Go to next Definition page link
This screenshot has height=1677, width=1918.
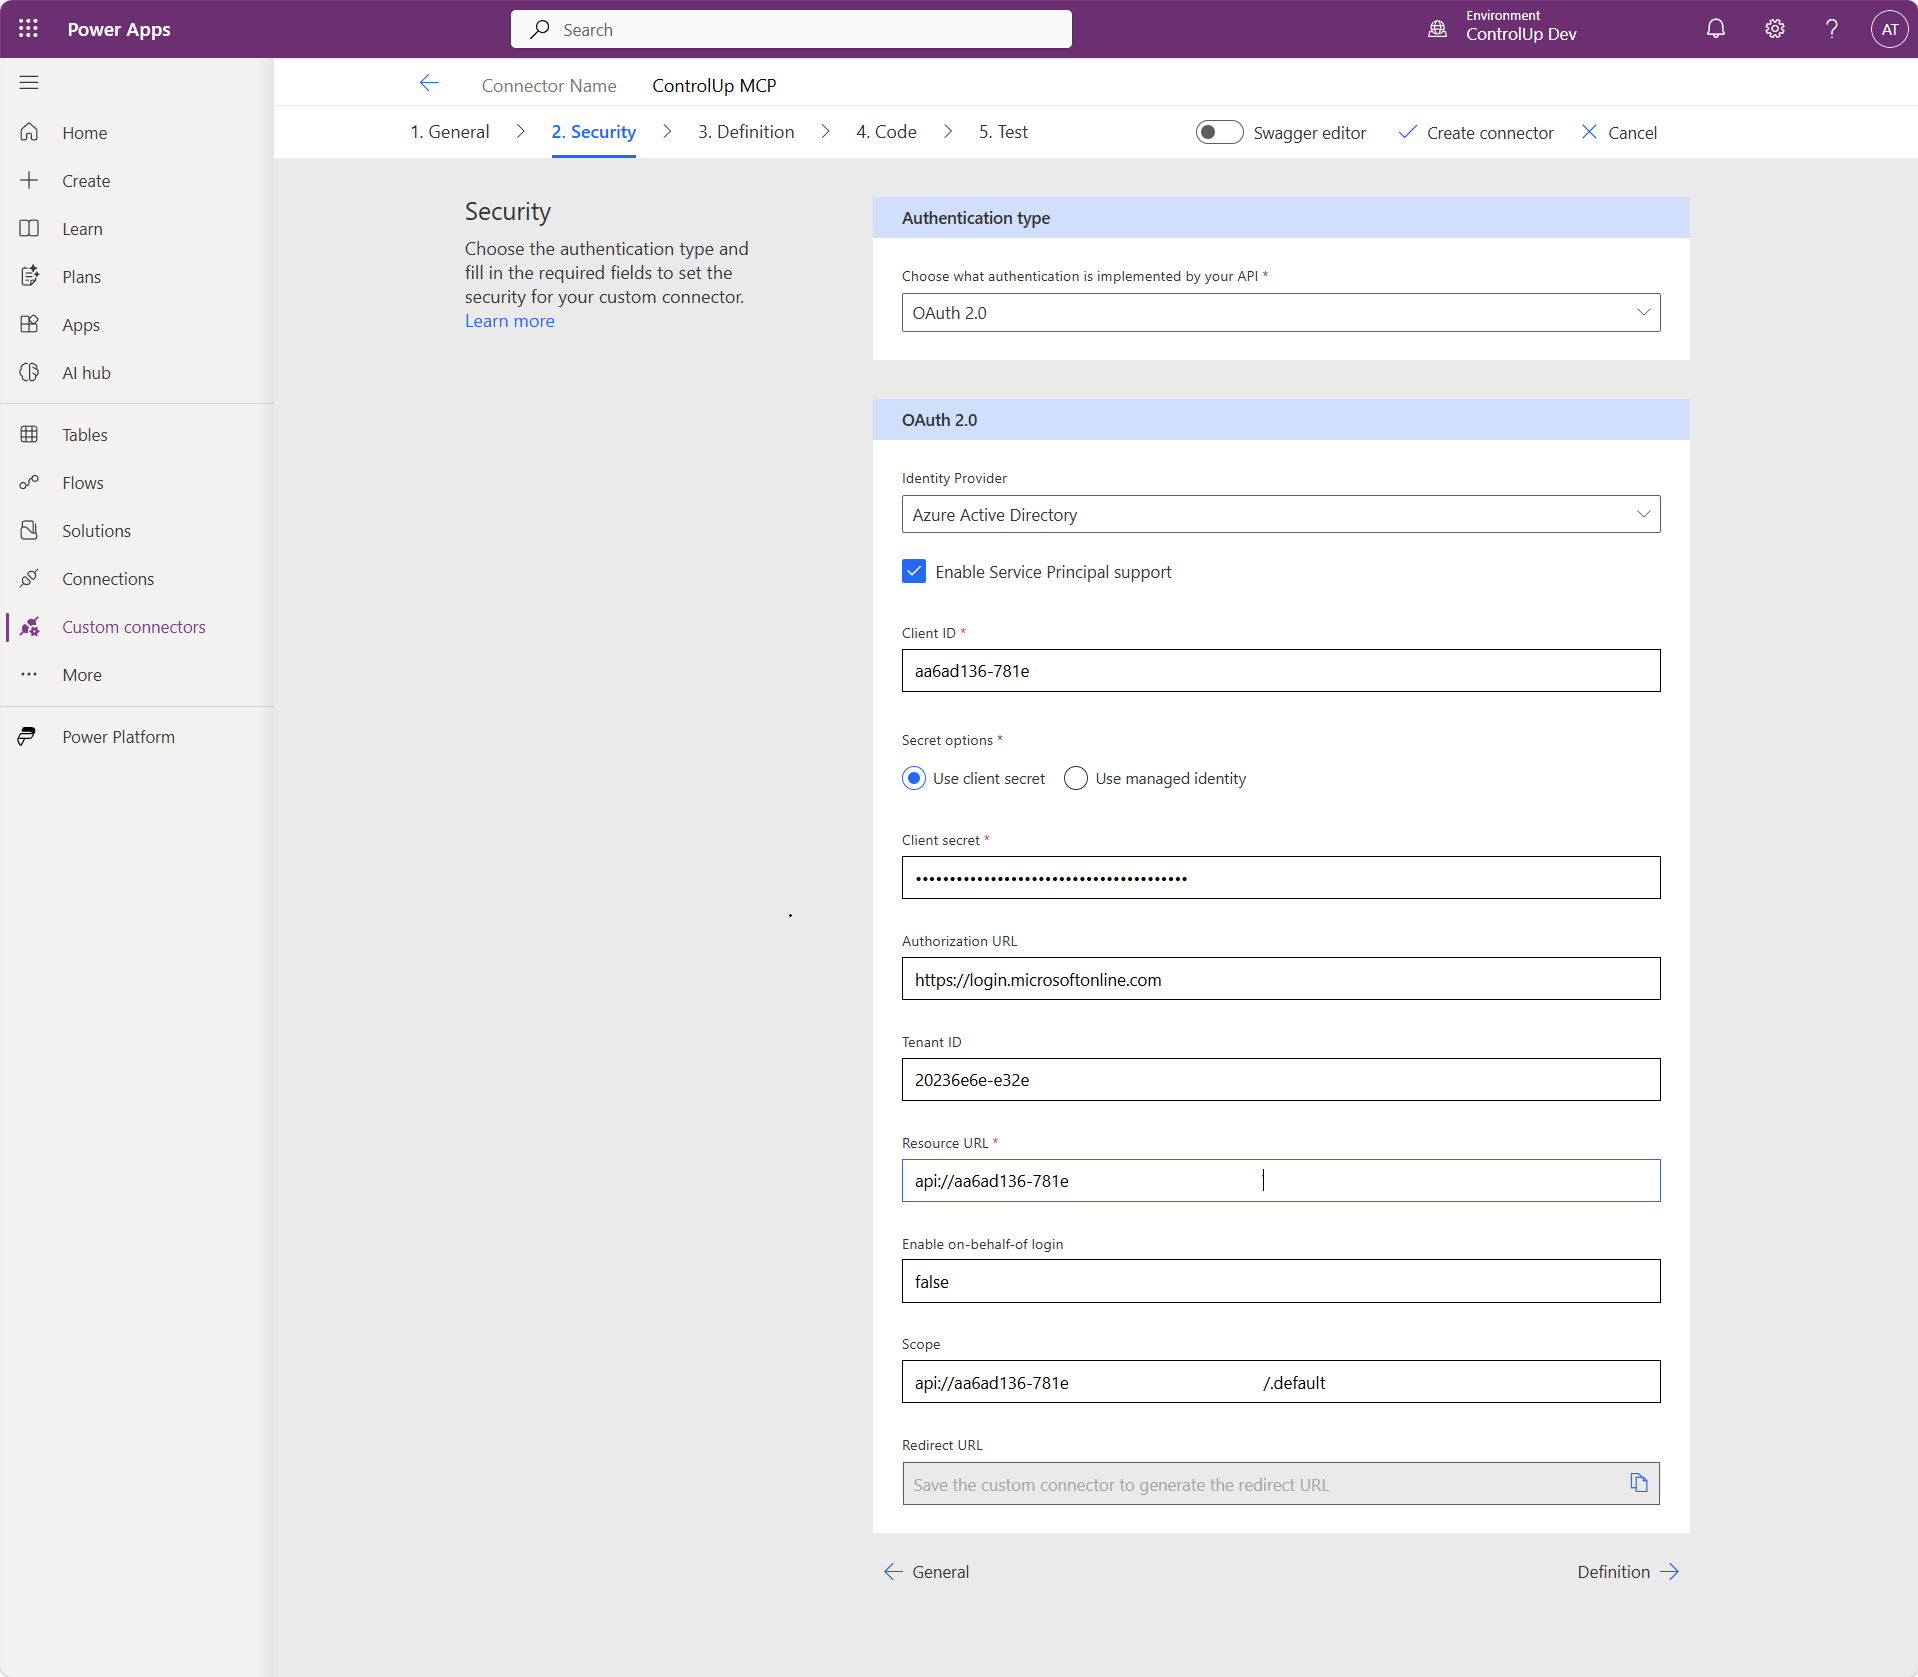pos(1628,1572)
